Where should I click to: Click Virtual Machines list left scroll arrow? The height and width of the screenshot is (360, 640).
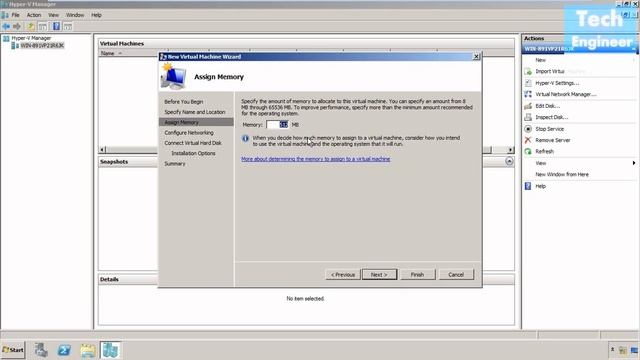(102, 150)
